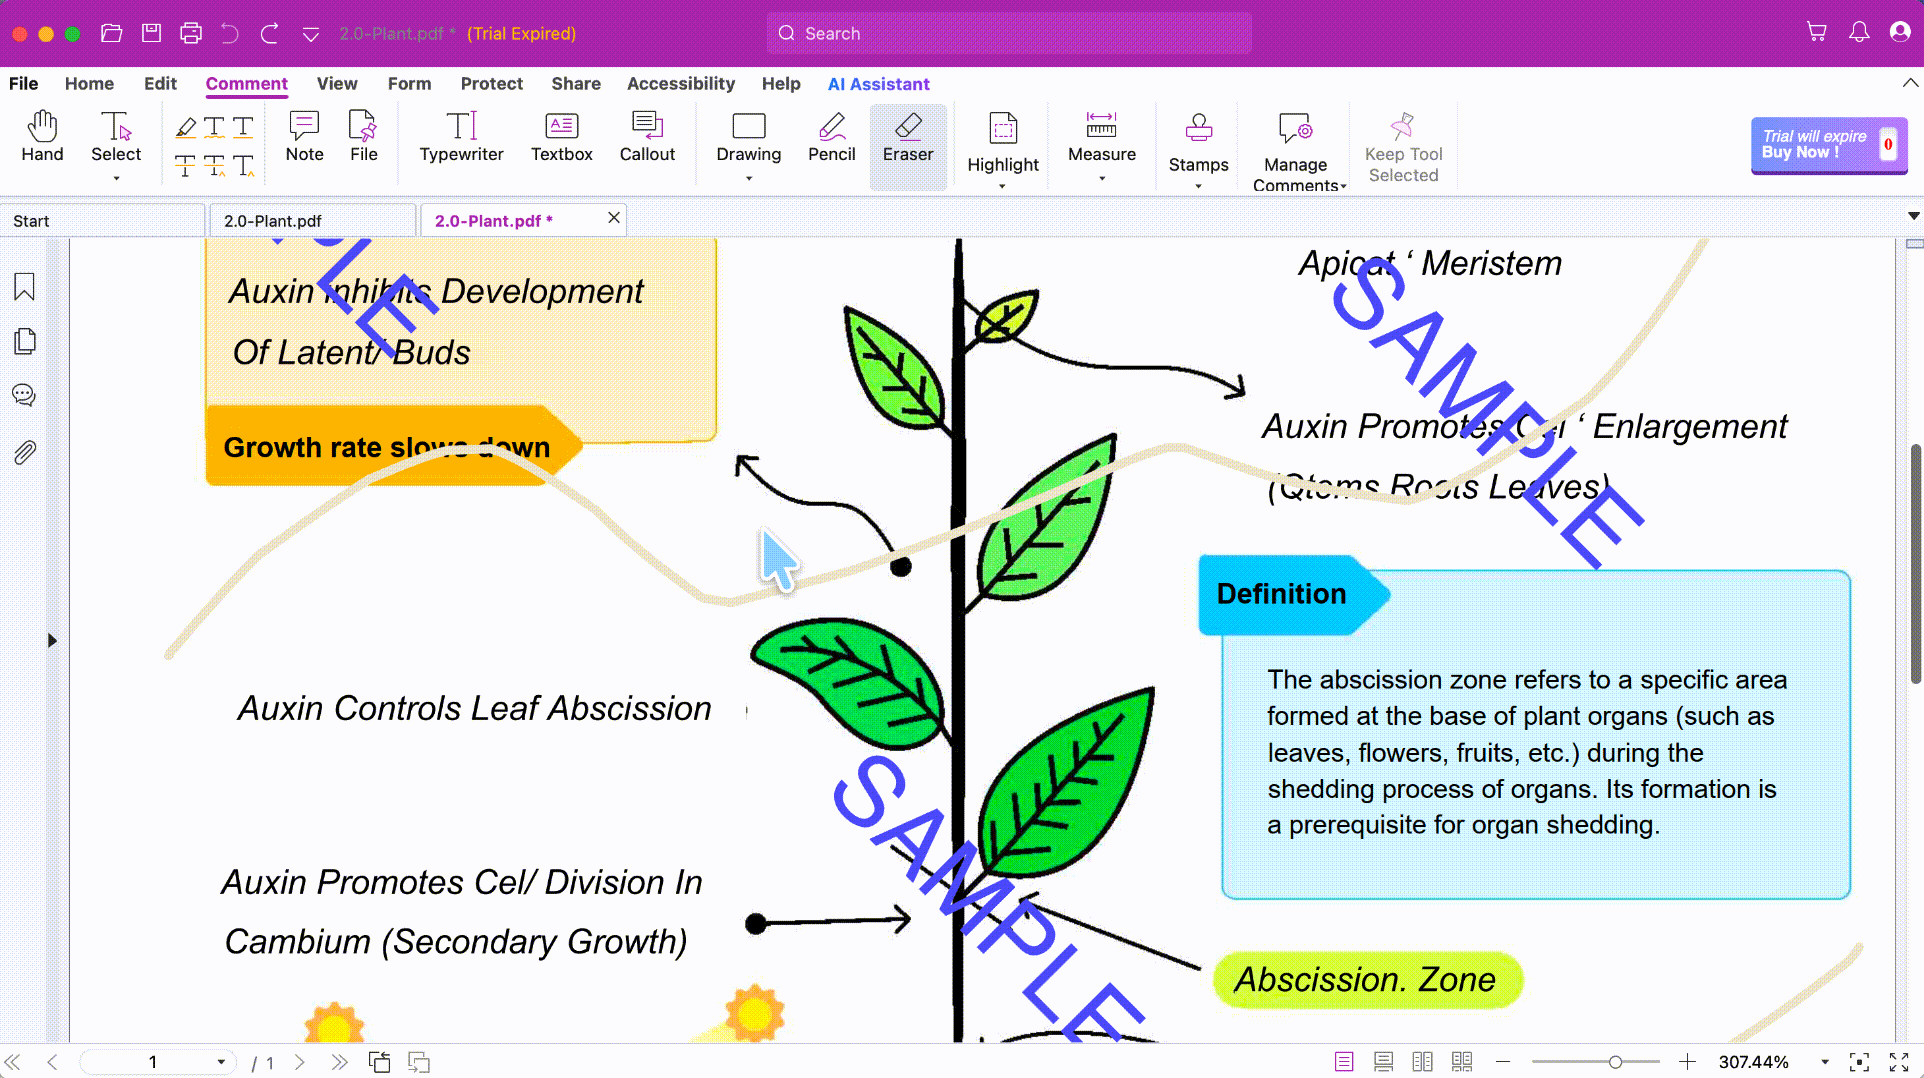Select the Hand tool

42,137
